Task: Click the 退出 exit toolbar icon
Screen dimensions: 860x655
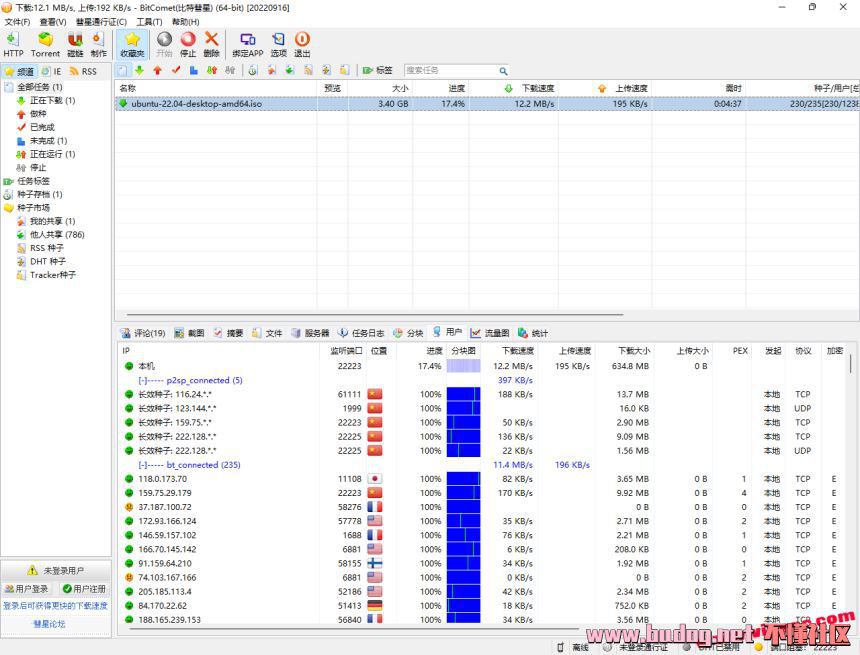Action: click(x=302, y=44)
